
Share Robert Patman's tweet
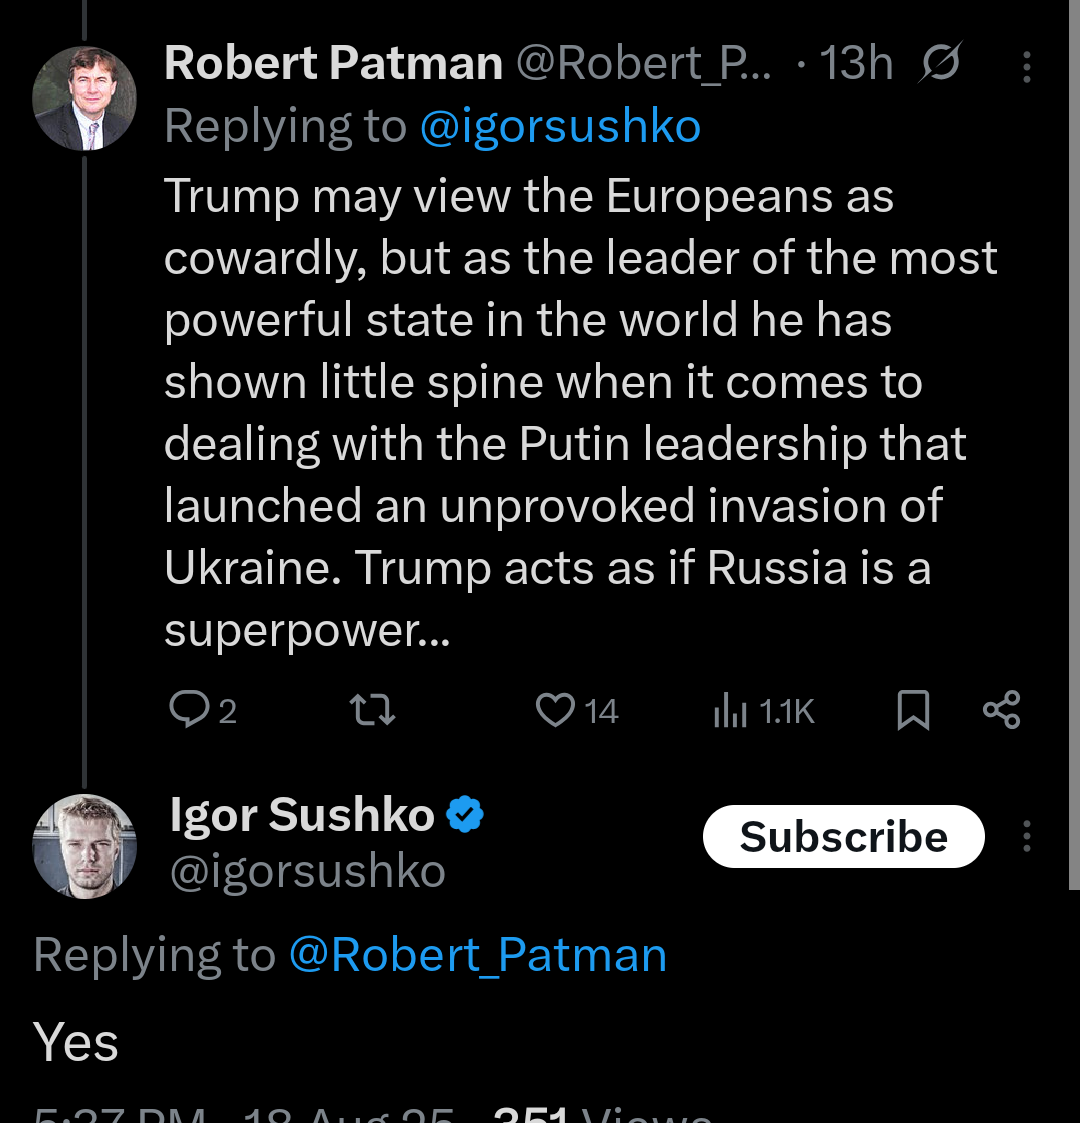pos(1001,710)
